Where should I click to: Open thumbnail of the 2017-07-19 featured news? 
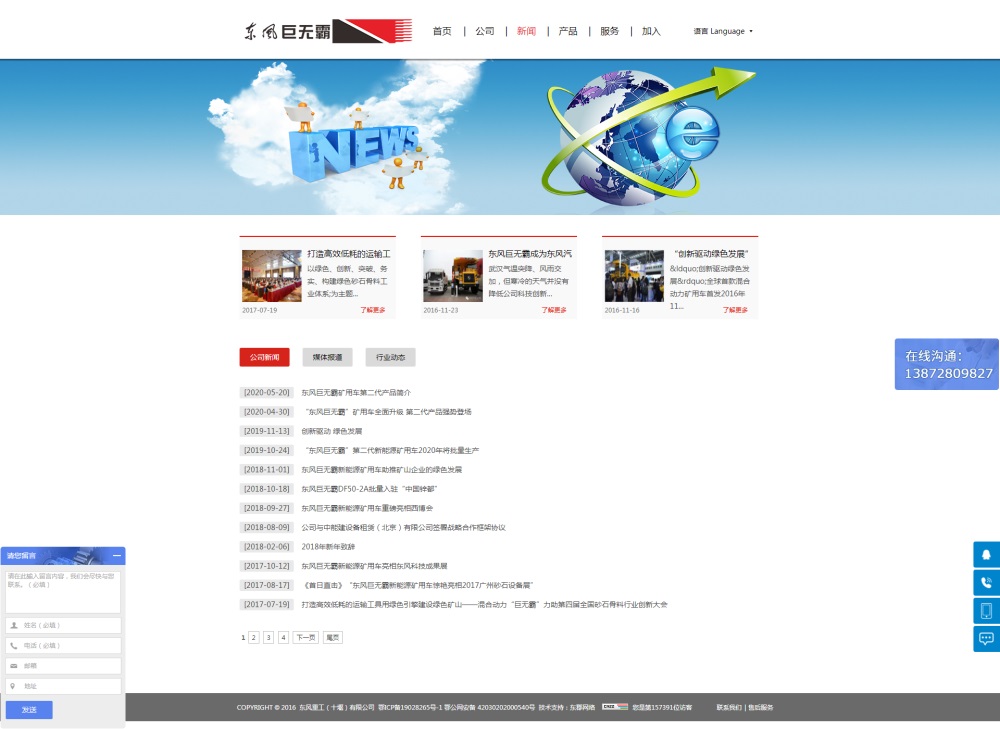[272, 276]
